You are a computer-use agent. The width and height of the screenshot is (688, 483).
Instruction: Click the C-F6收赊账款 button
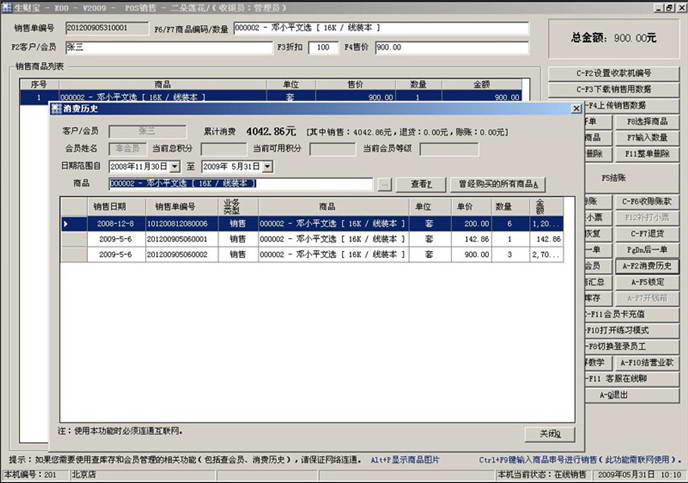(x=647, y=201)
